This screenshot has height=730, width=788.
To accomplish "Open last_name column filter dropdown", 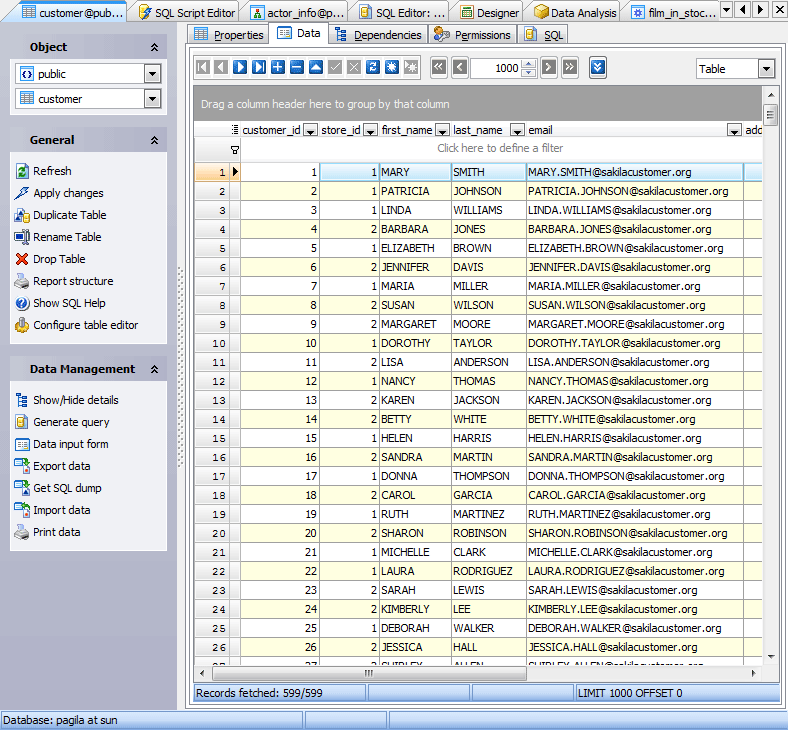I will click(517, 131).
